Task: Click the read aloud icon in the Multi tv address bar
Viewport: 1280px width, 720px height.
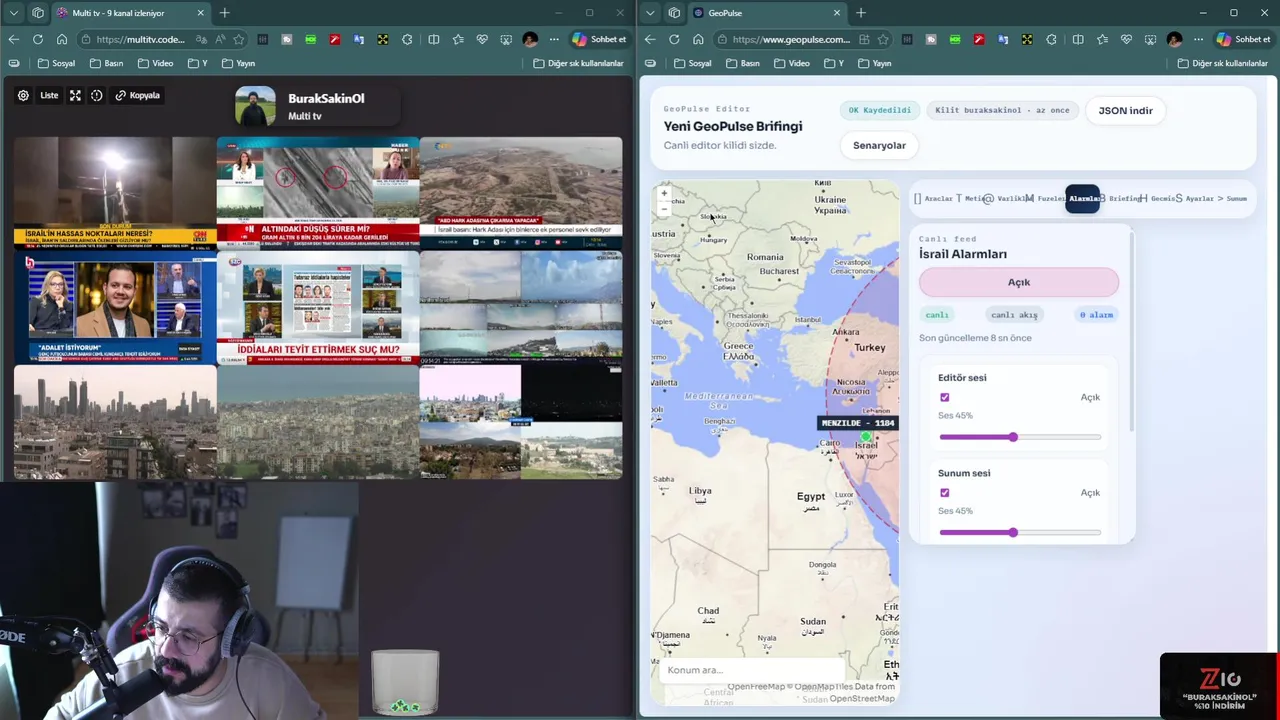Action: point(220,40)
